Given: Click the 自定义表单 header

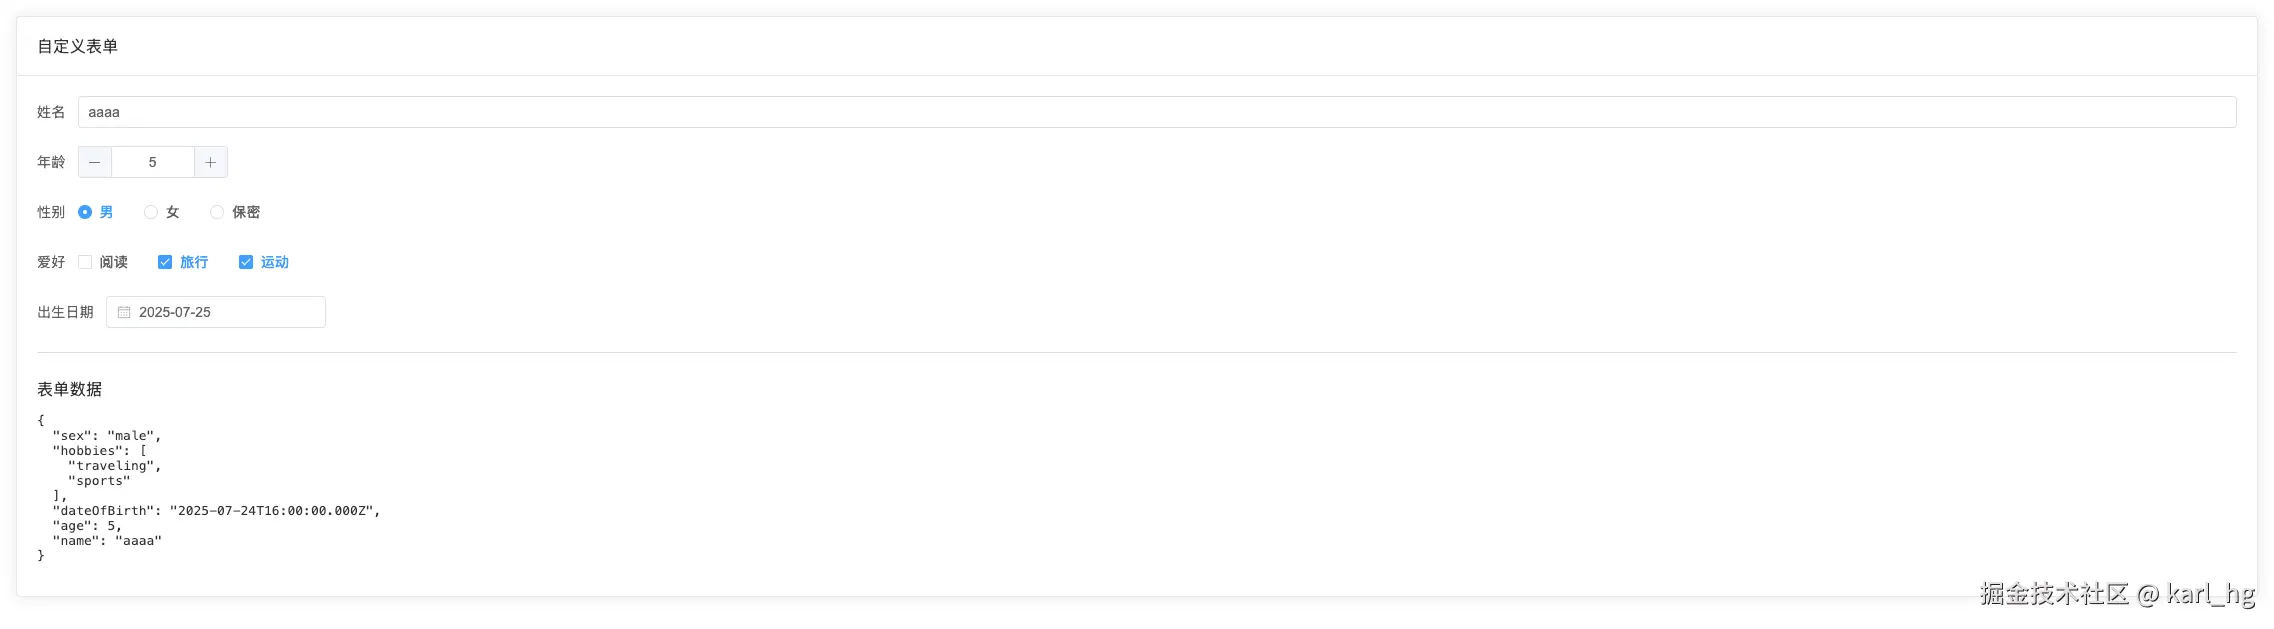Looking at the screenshot, I should pyautogui.click(x=77, y=46).
